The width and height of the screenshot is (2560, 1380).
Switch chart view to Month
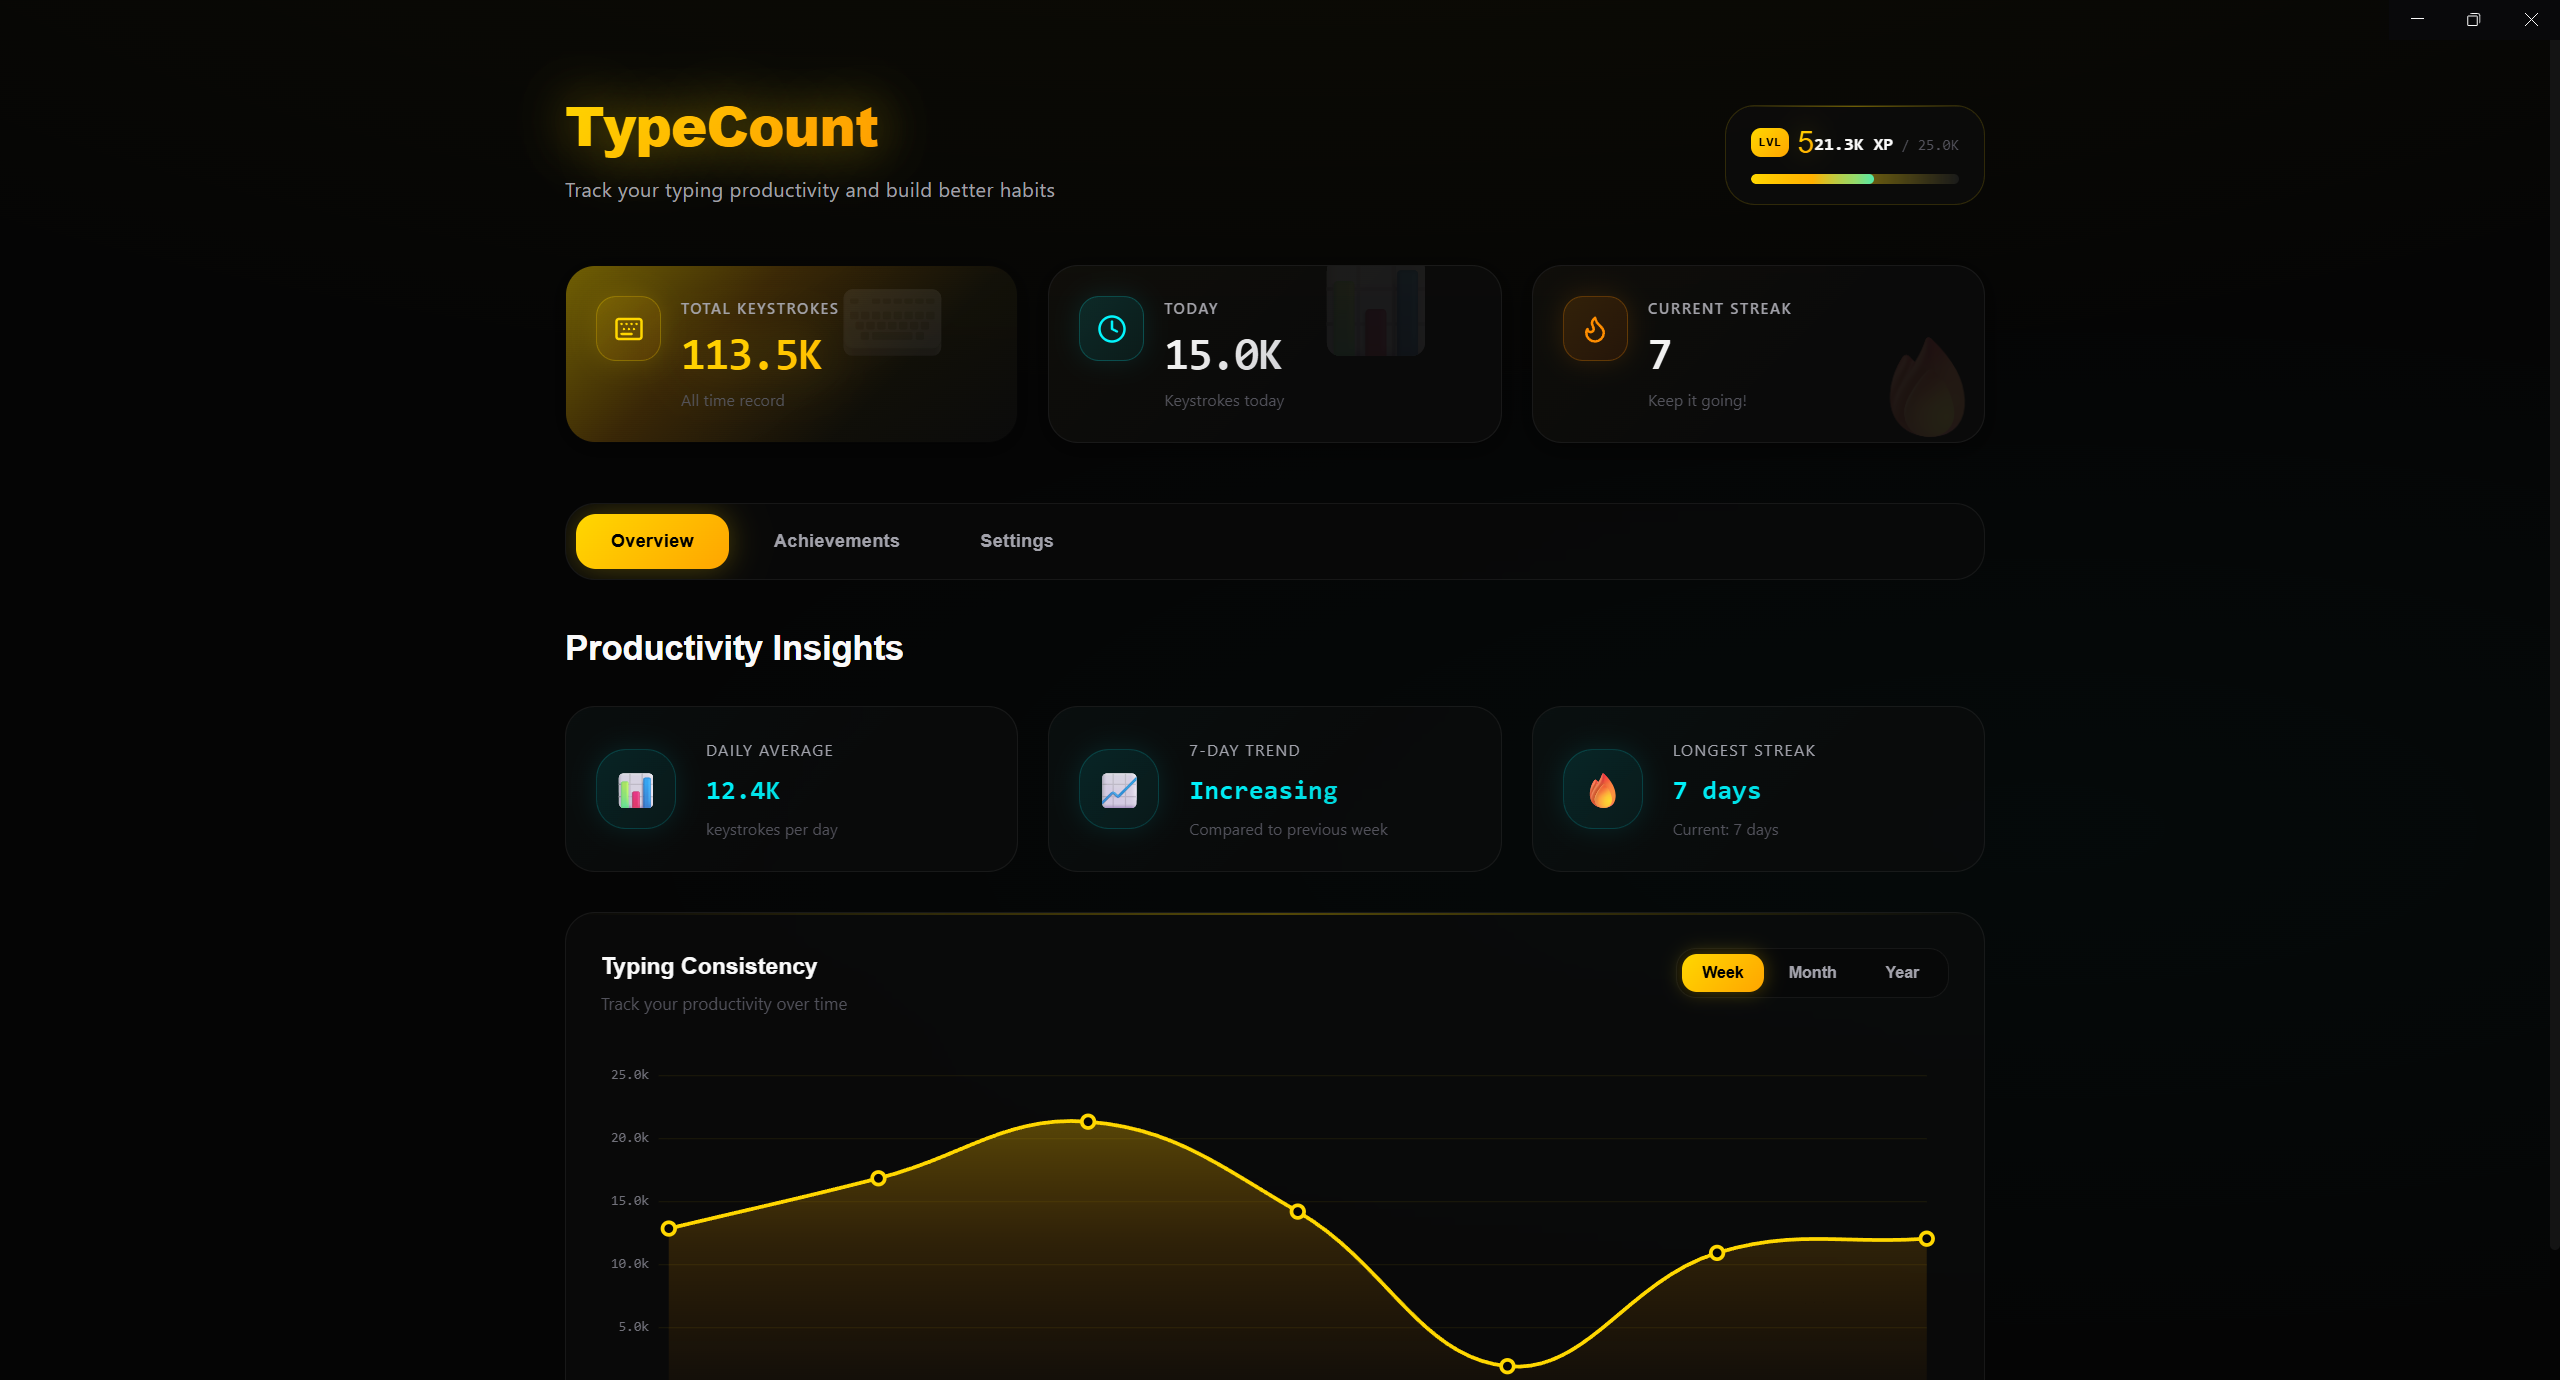tap(1812, 972)
